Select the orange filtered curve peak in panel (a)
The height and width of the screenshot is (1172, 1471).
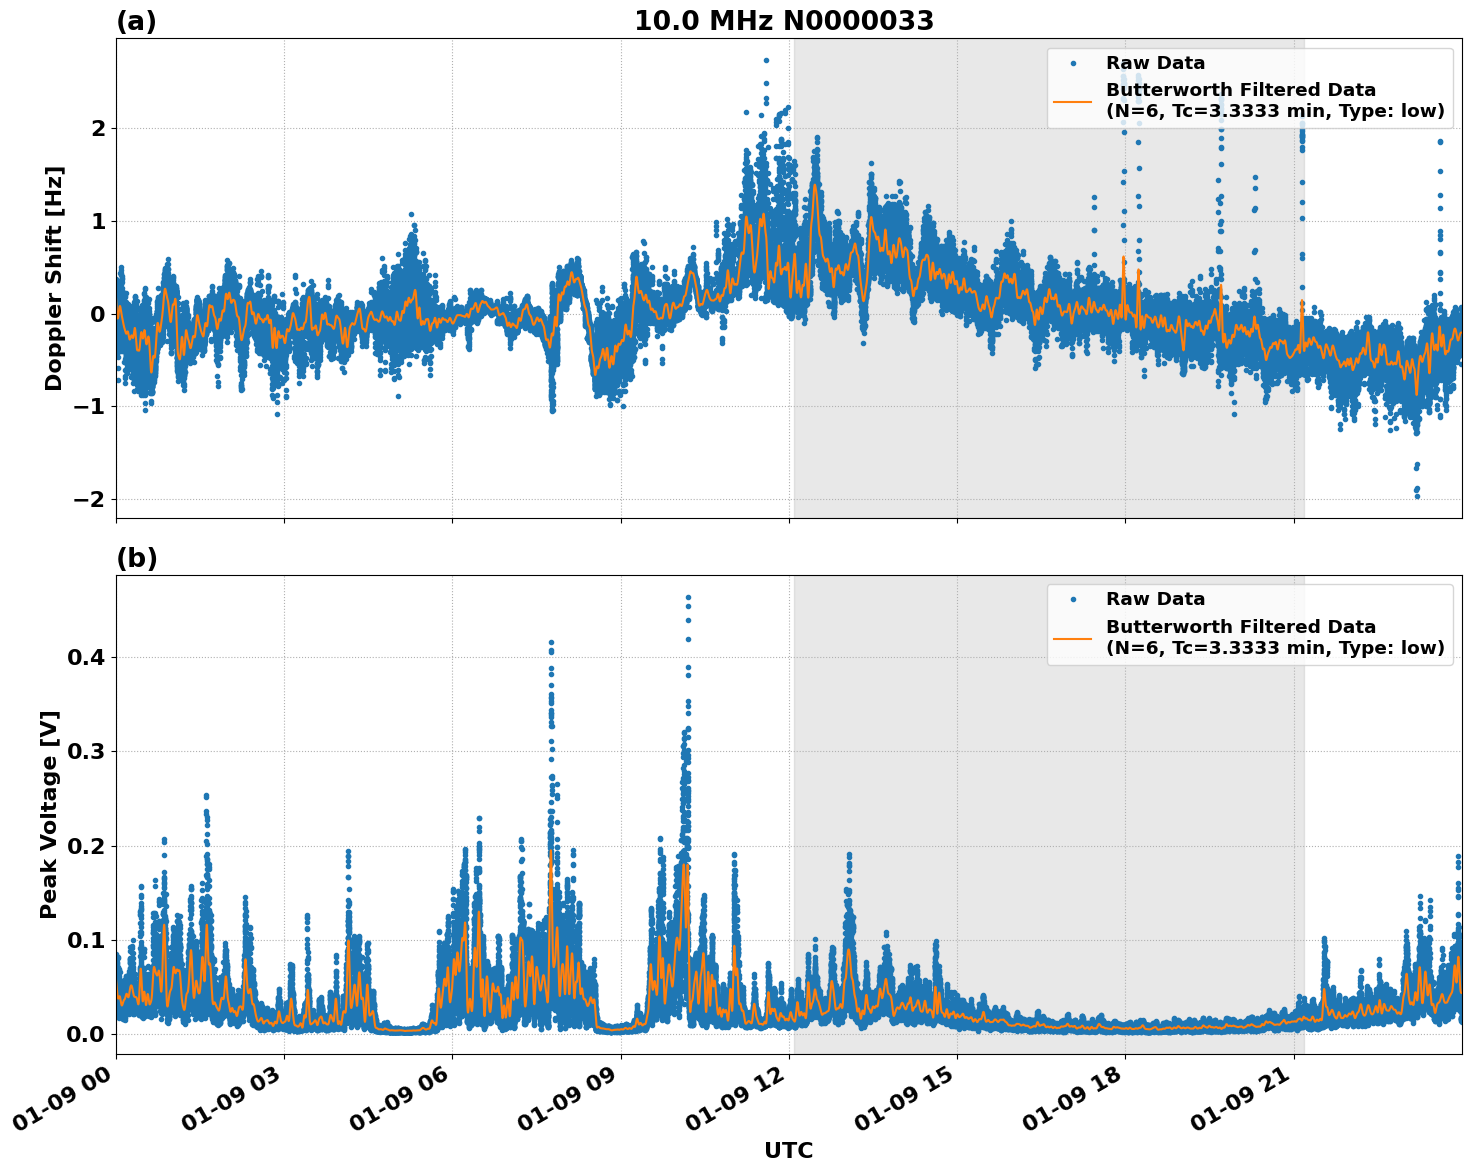pos(815,185)
